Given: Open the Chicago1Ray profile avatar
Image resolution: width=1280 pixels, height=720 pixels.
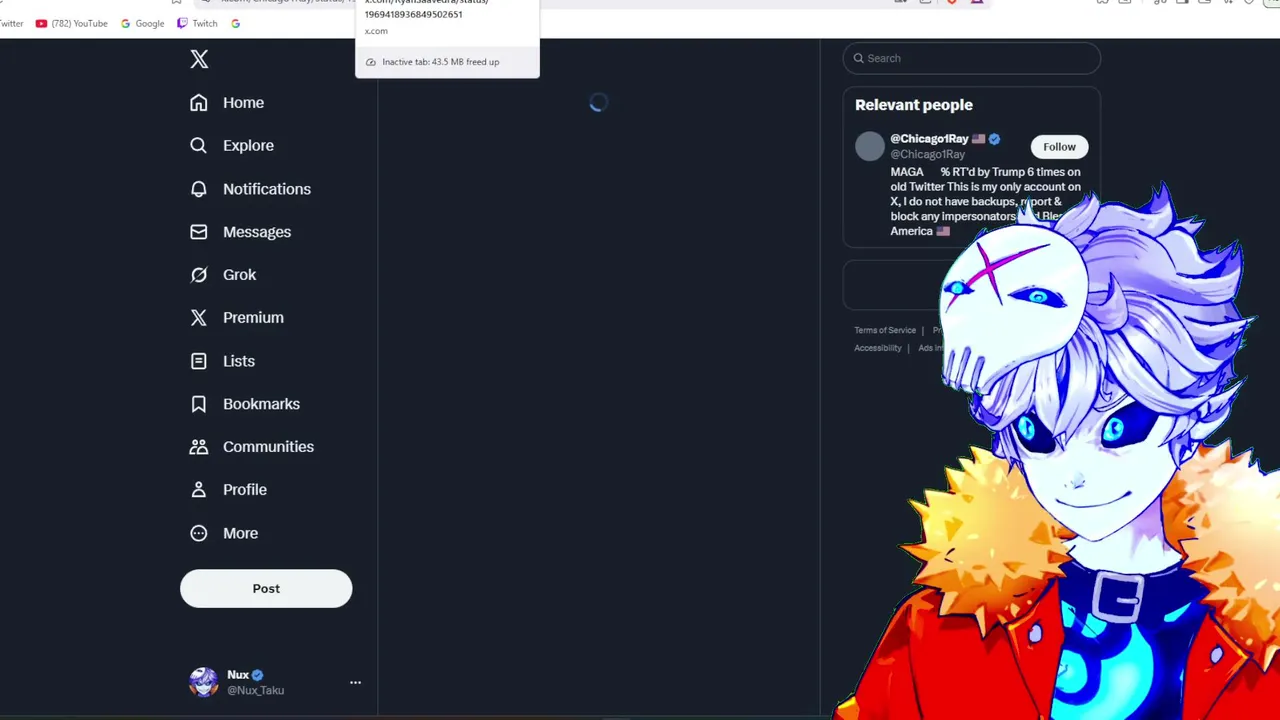Looking at the screenshot, I should 870,146.
